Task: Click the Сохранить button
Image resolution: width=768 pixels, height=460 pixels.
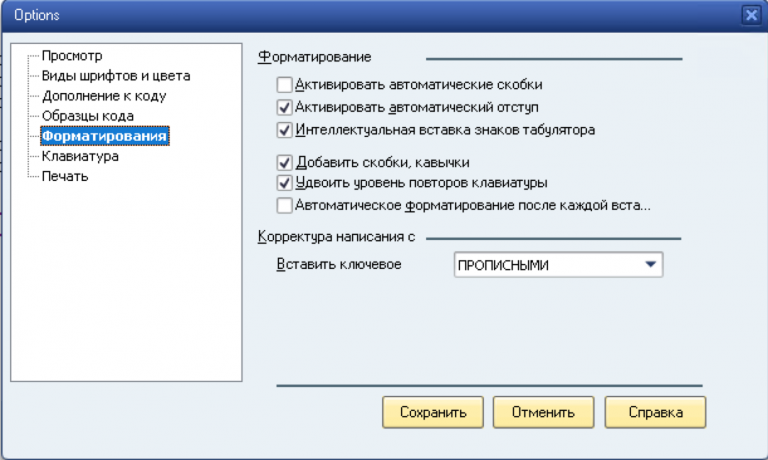Action: (x=433, y=412)
